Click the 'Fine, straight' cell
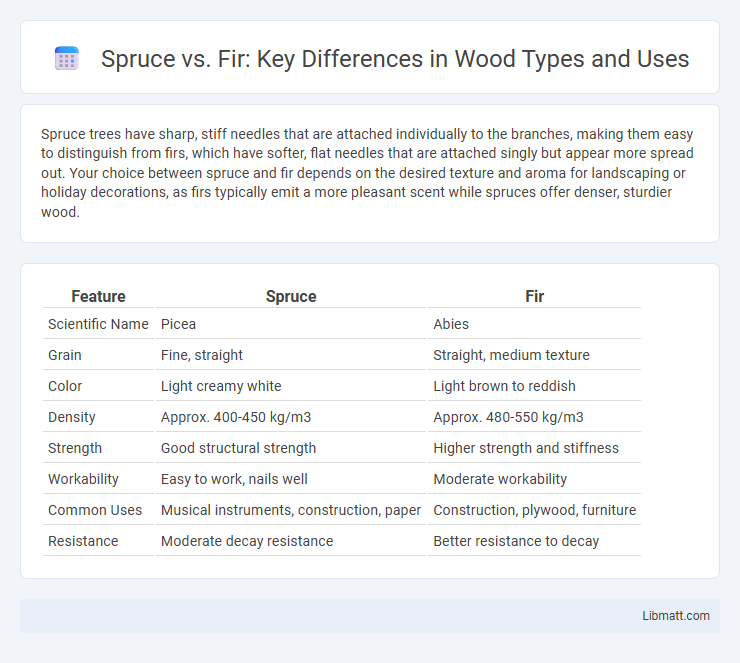 click(x=291, y=355)
